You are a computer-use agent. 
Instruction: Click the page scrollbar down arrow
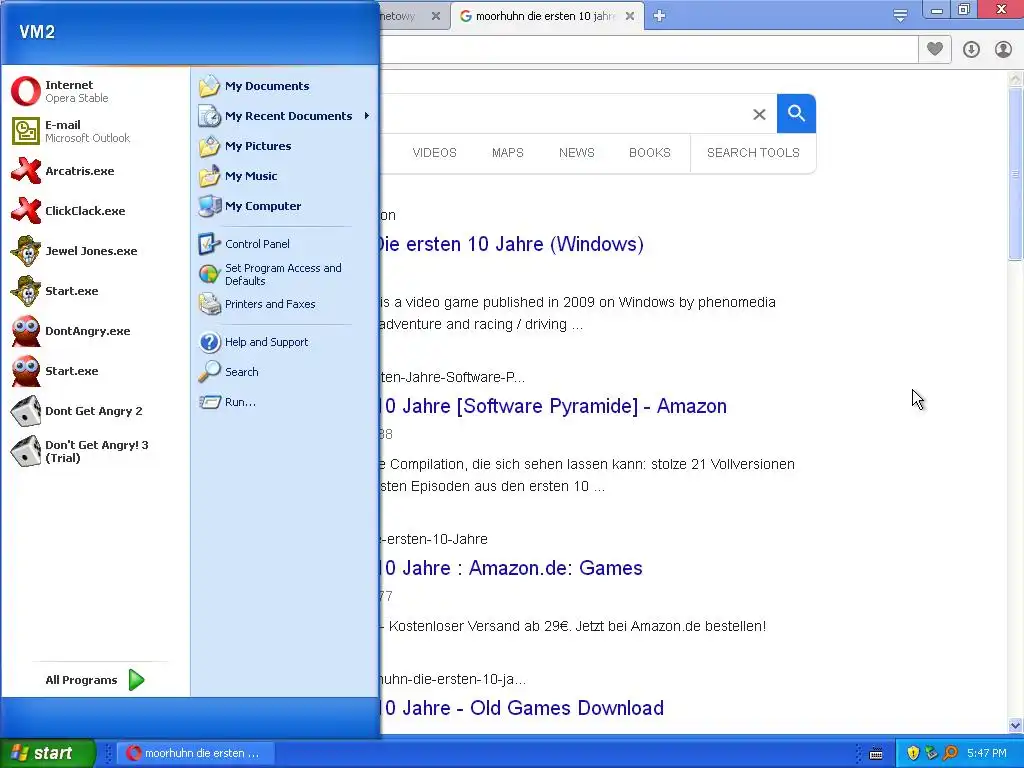coord(1016,725)
